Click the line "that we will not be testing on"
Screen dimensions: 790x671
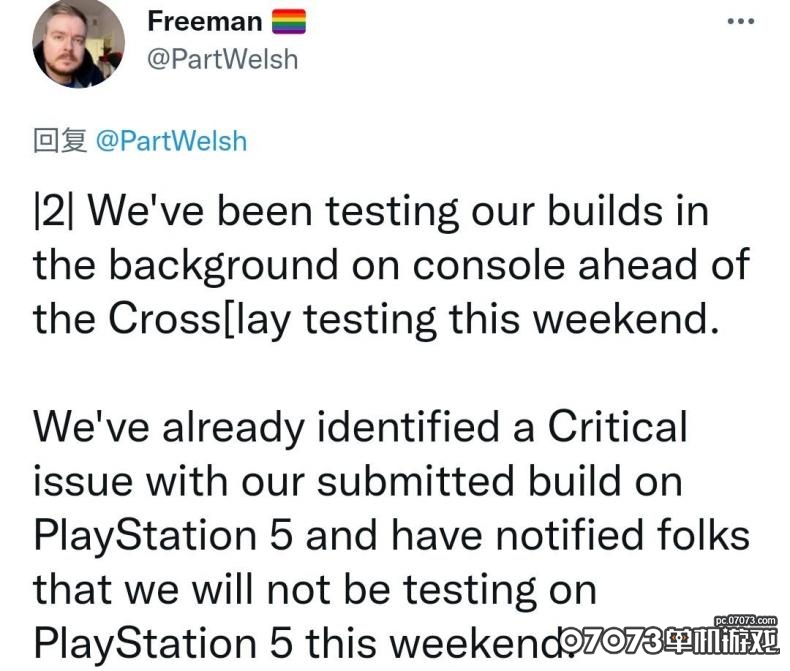[315, 589]
